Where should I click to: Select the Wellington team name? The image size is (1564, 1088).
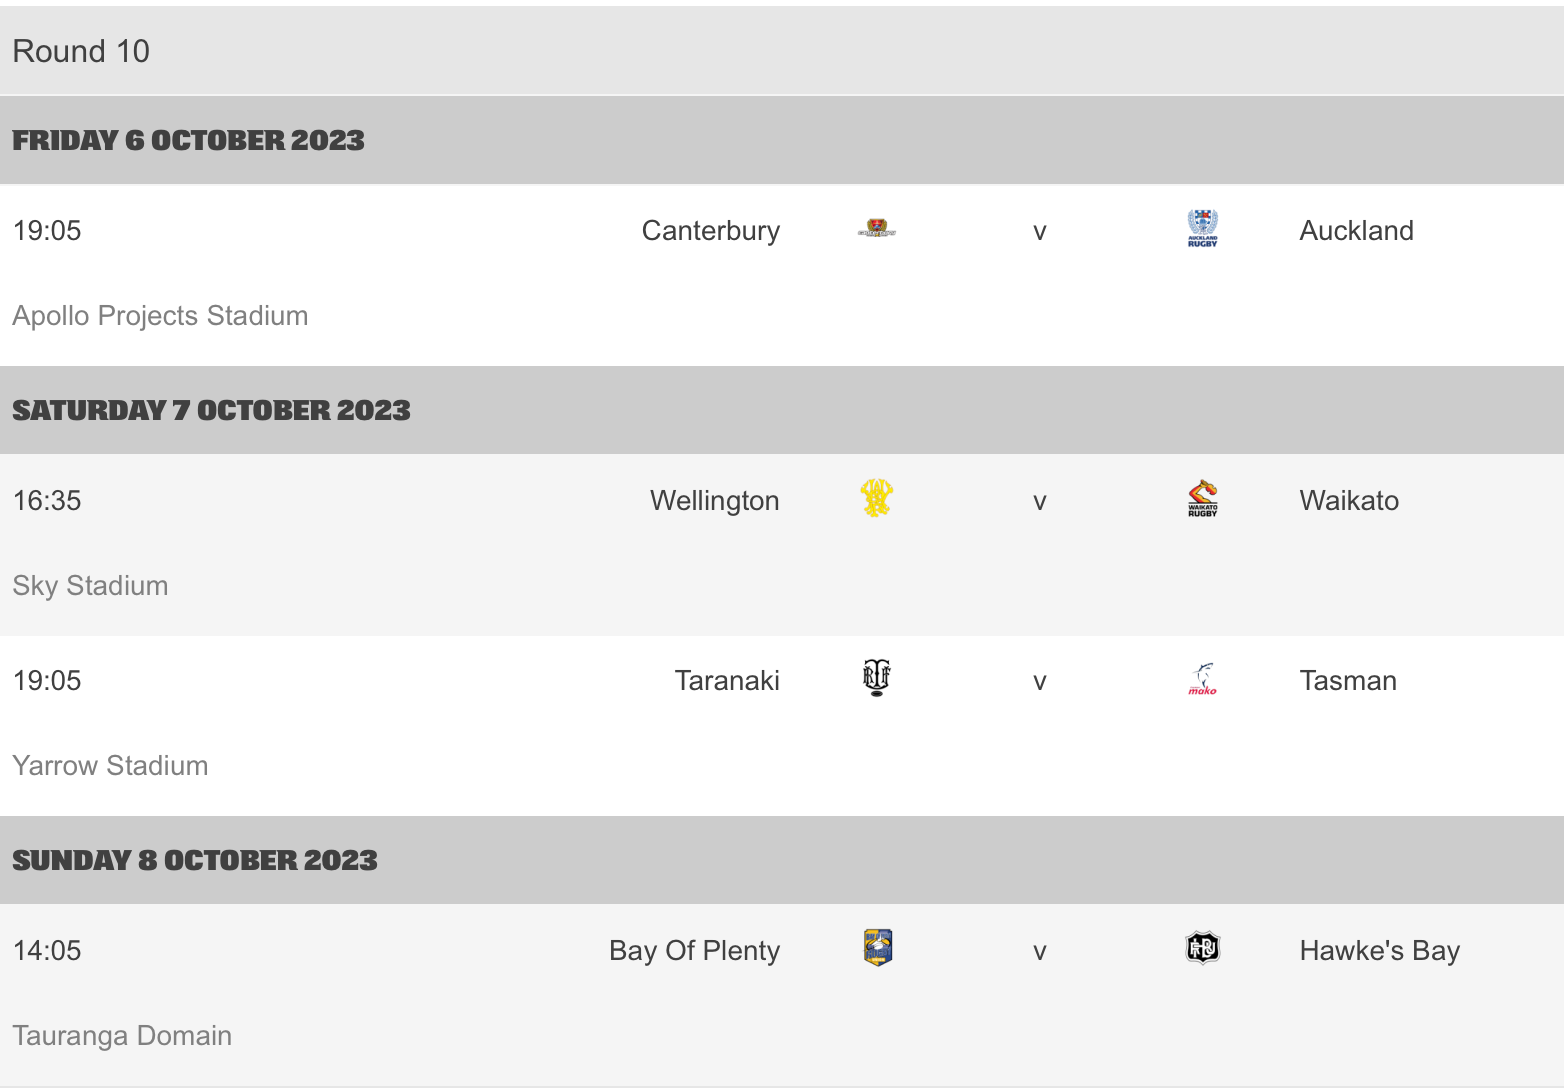[714, 501]
